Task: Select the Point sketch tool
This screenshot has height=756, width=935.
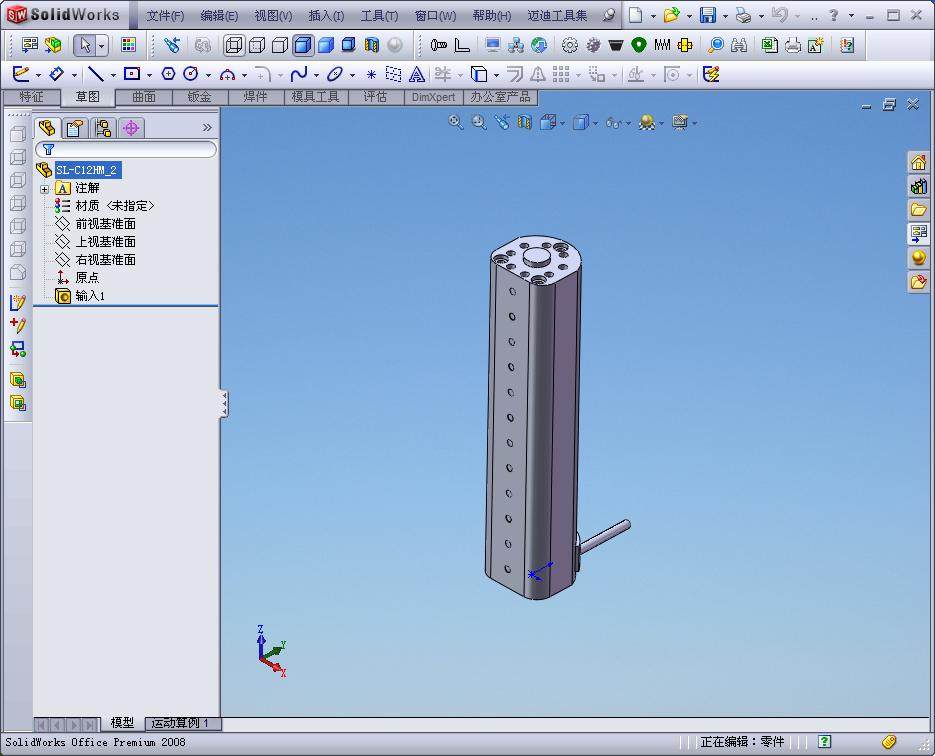Action: pyautogui.click(x=371, y=75)
